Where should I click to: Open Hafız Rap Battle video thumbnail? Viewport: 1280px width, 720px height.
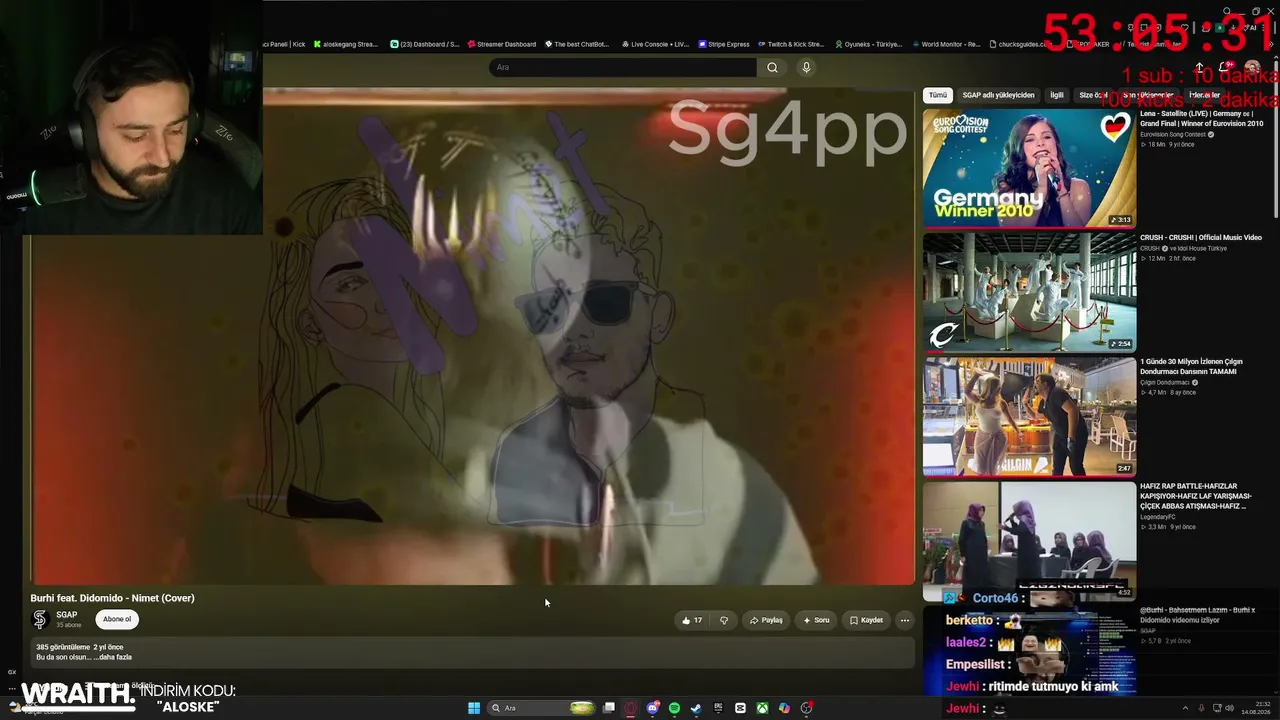point(1029,540)
